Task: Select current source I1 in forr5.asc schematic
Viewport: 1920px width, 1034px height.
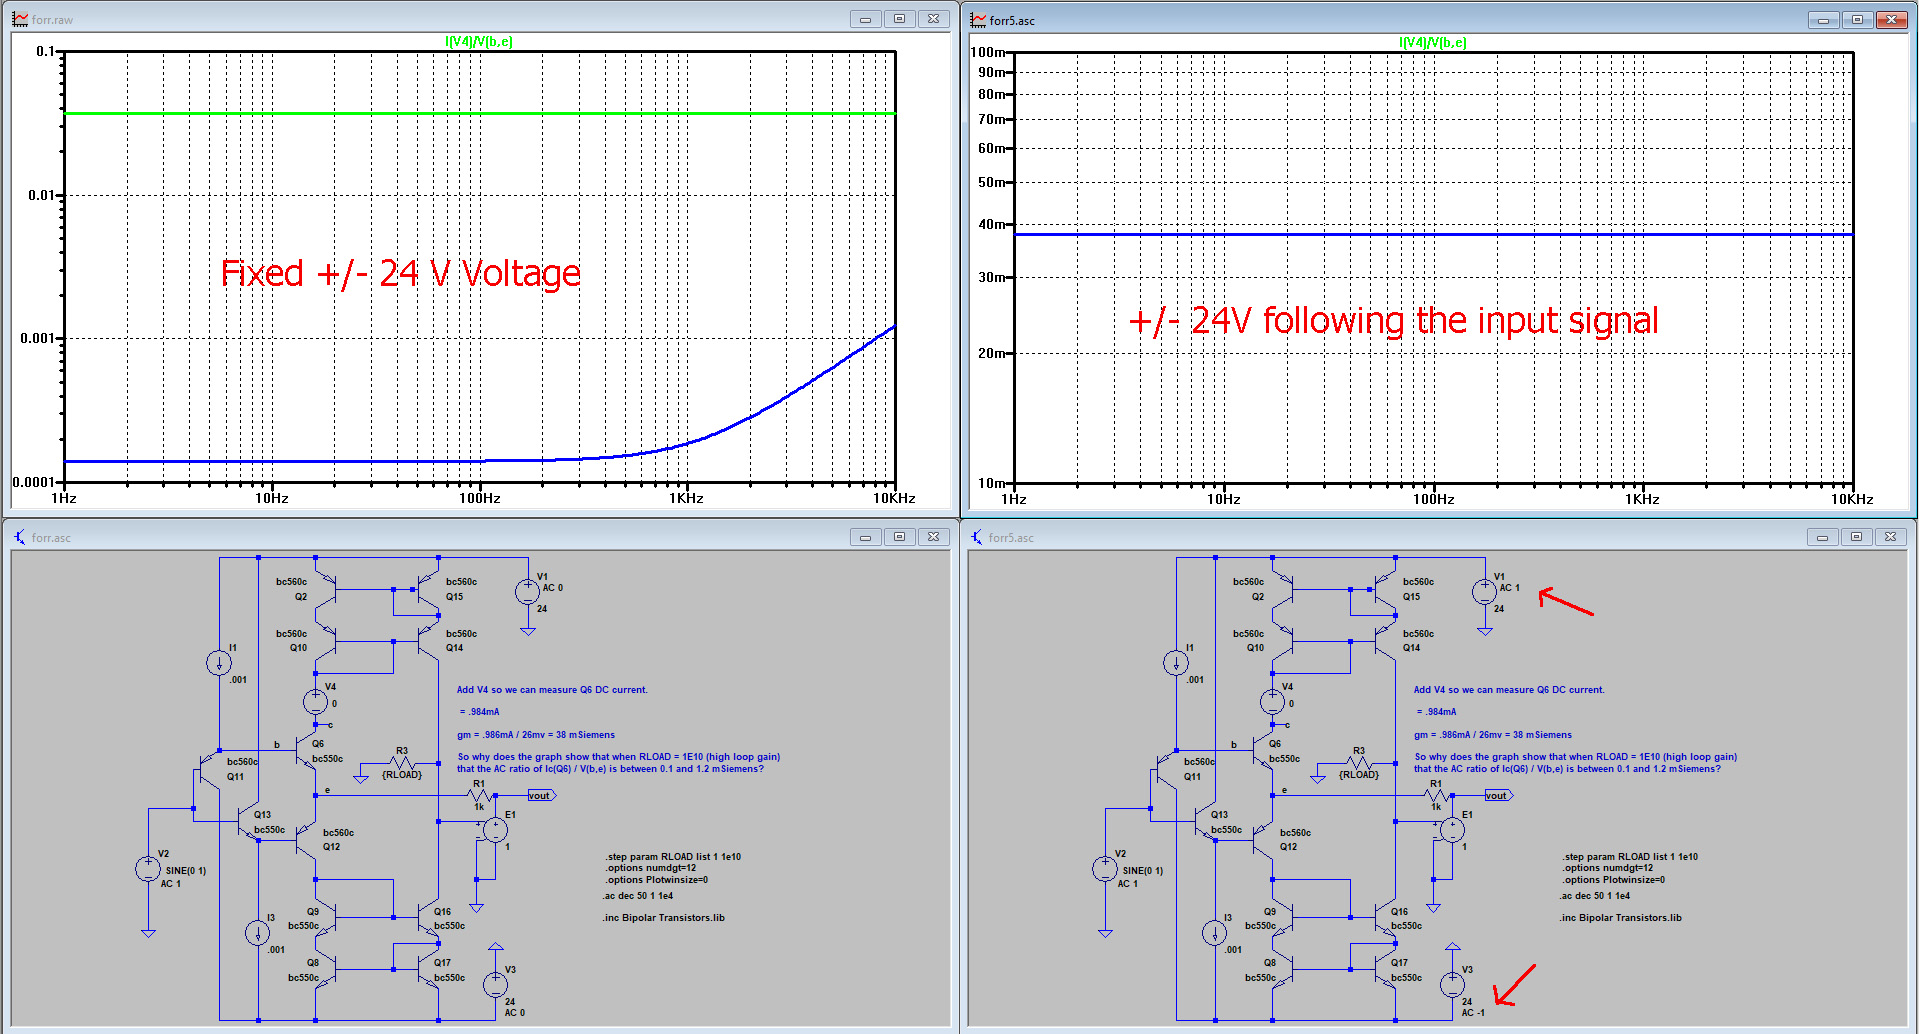Action: [1175, 662]
